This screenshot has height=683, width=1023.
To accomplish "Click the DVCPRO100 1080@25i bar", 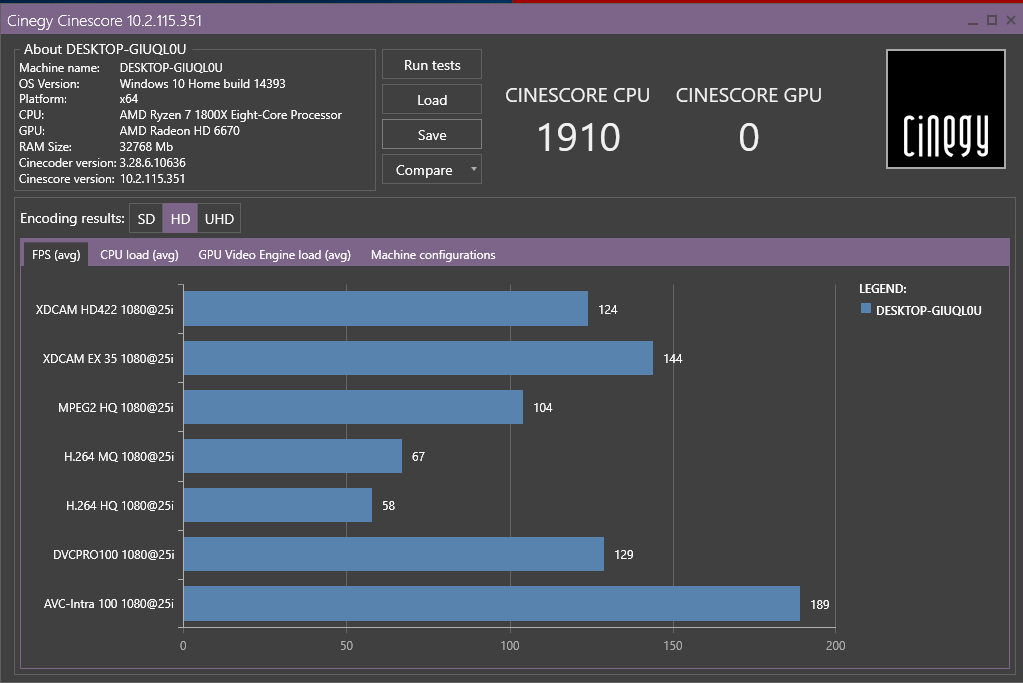I will tap(394, 554).
